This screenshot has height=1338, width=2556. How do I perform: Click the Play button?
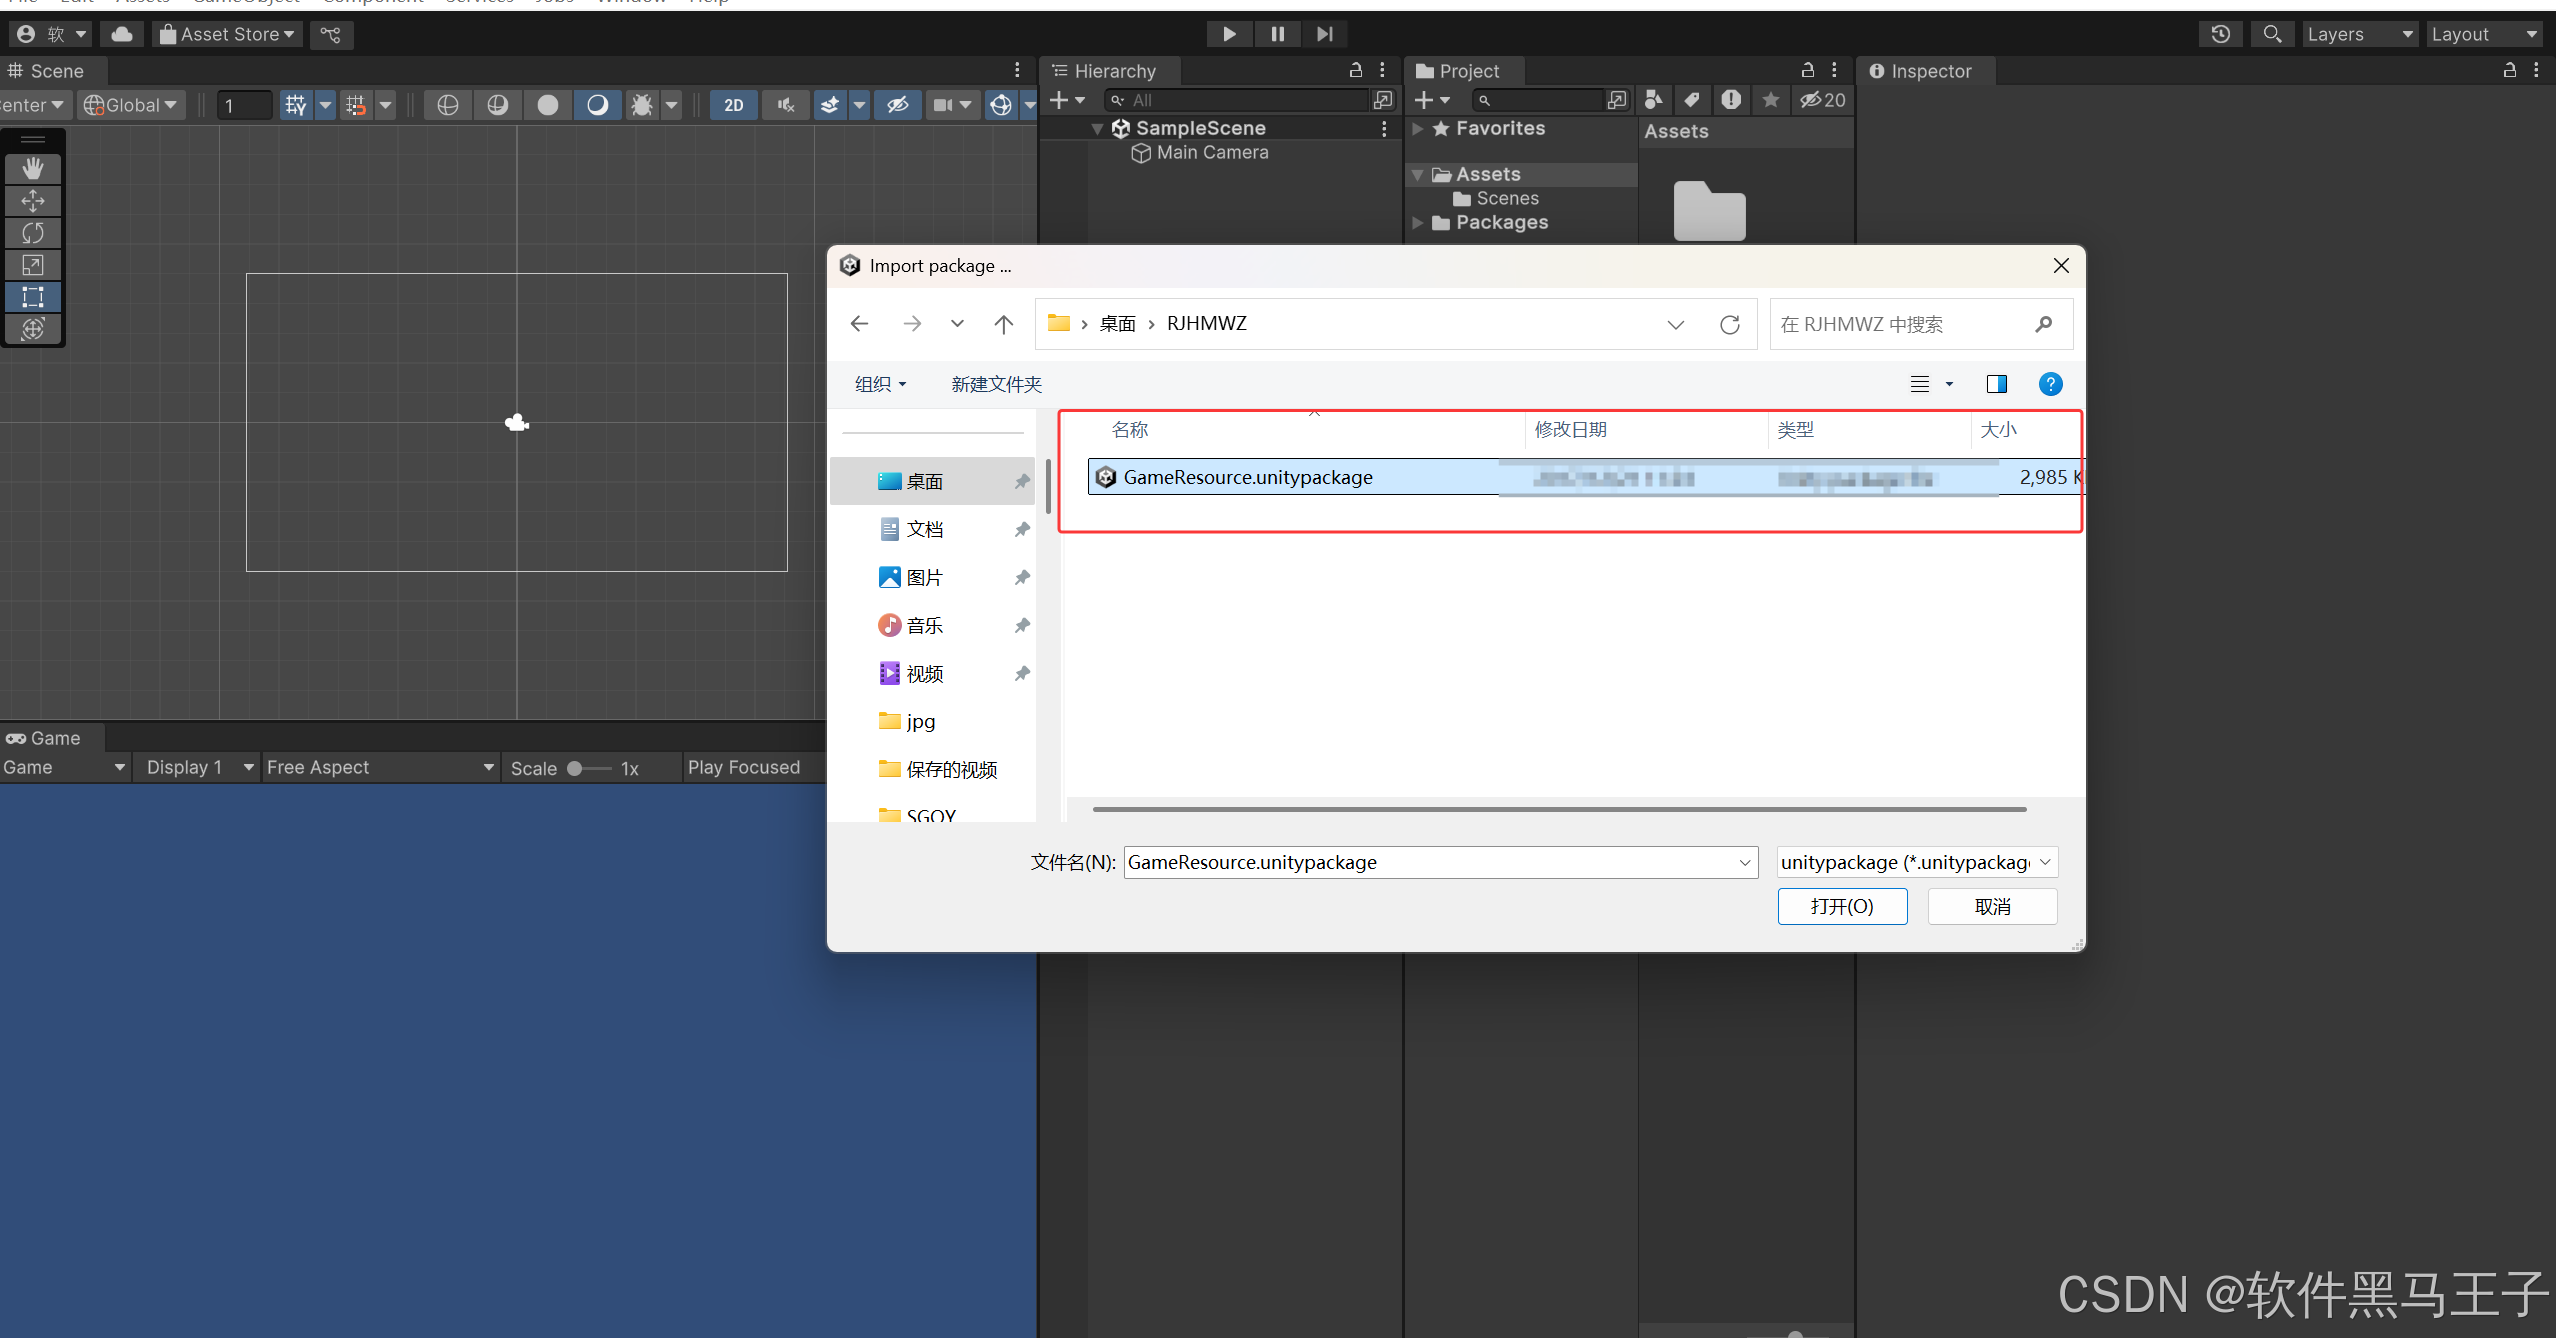click(1229, 34)
